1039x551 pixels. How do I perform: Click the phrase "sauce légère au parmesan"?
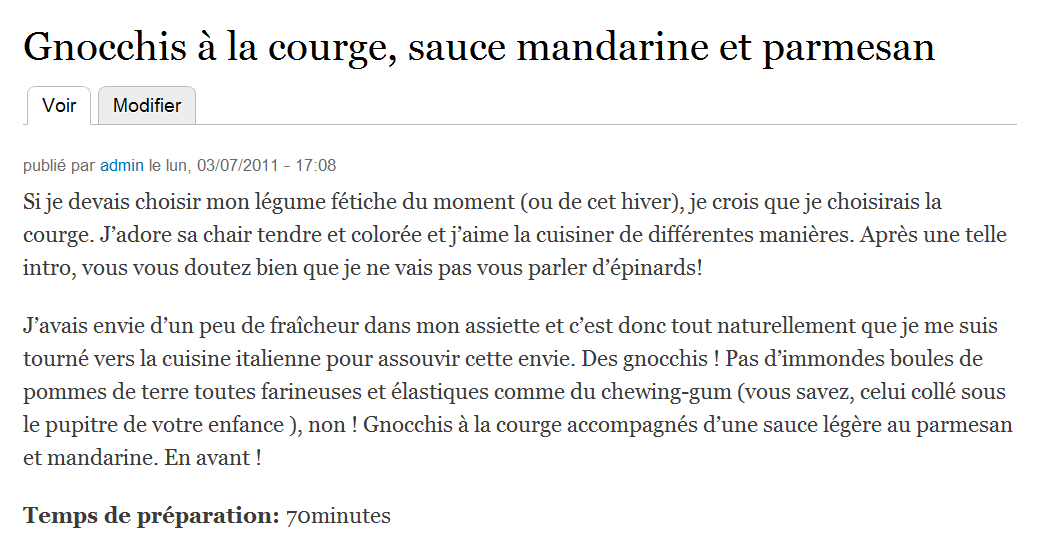point(893,425)
